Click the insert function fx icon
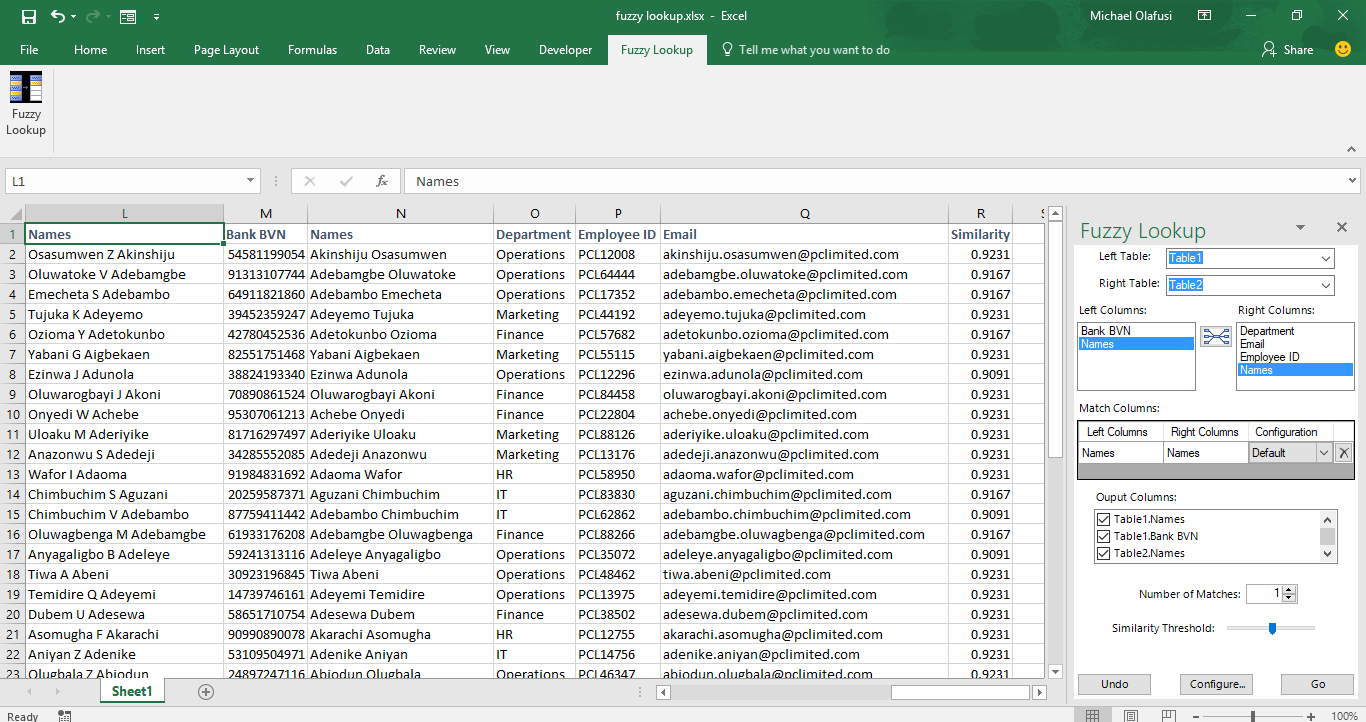 point(381,181)
